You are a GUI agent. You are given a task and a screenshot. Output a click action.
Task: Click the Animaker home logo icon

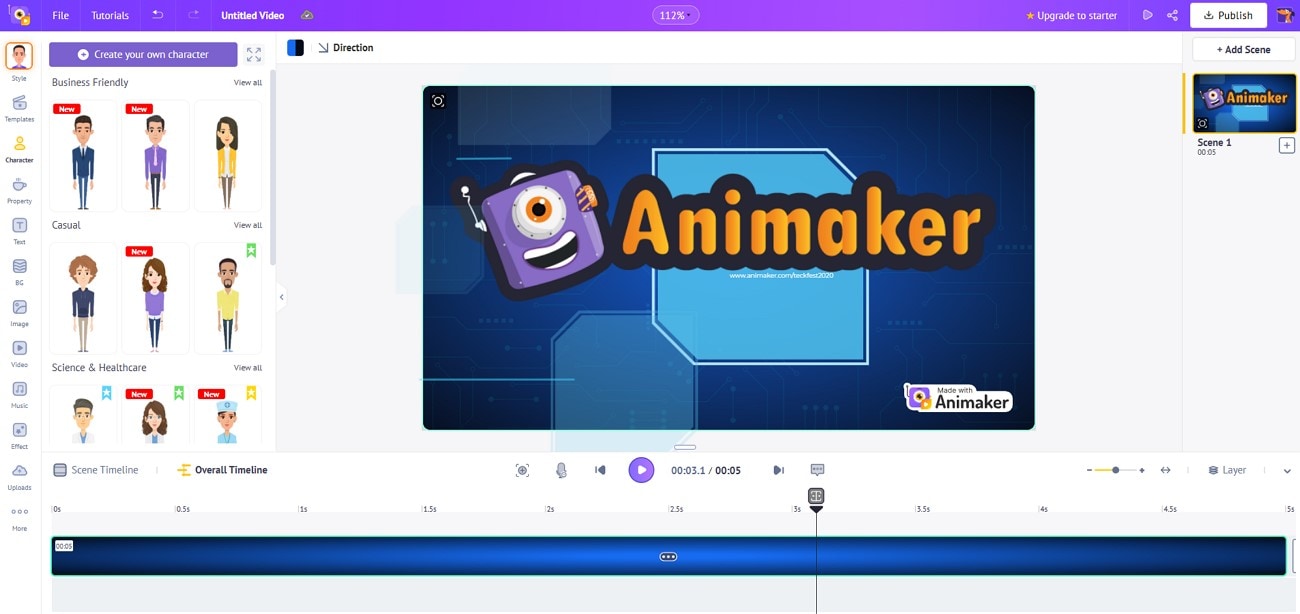click(x=19, y=15)
